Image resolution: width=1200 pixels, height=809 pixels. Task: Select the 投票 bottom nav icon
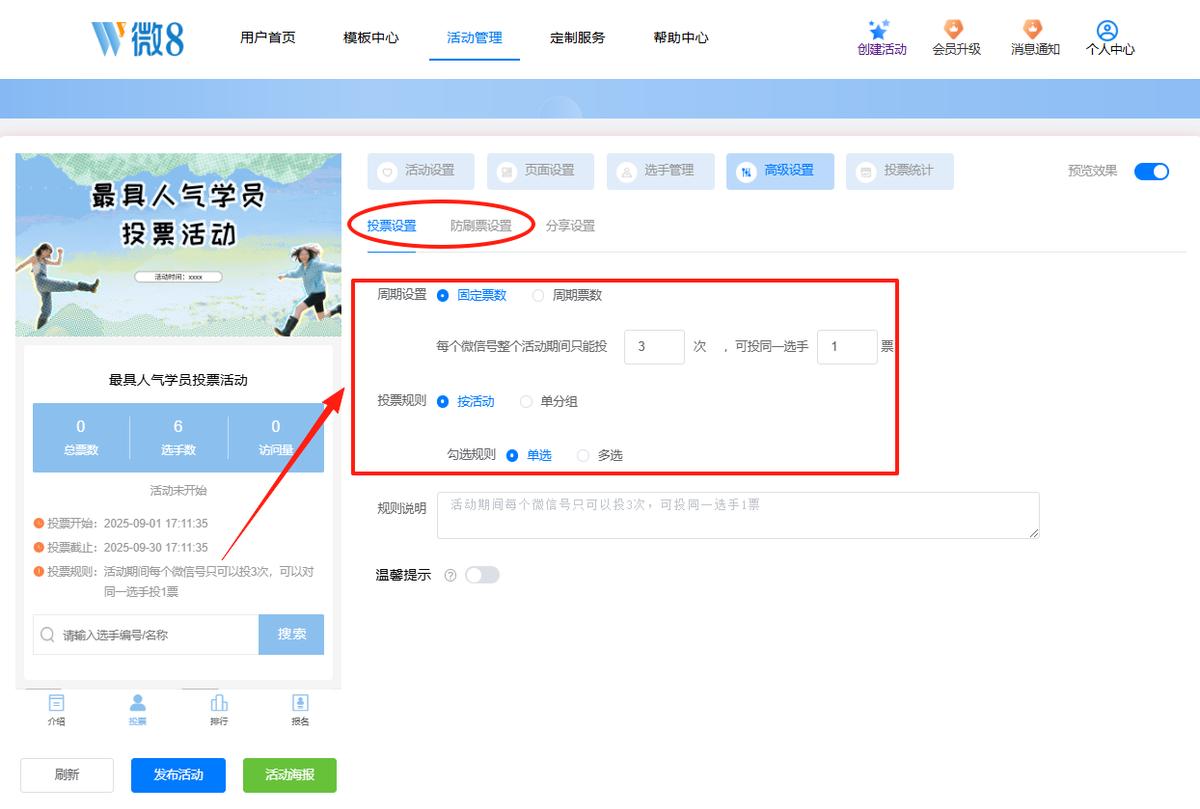(138, 702)
